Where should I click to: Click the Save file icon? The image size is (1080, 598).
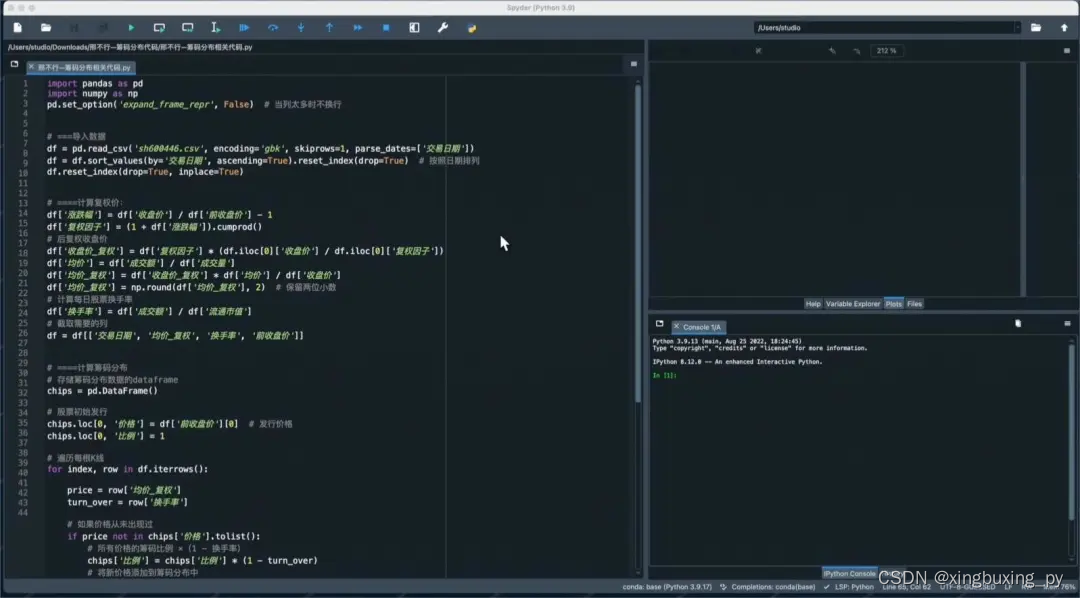click(x=74, y=28)
